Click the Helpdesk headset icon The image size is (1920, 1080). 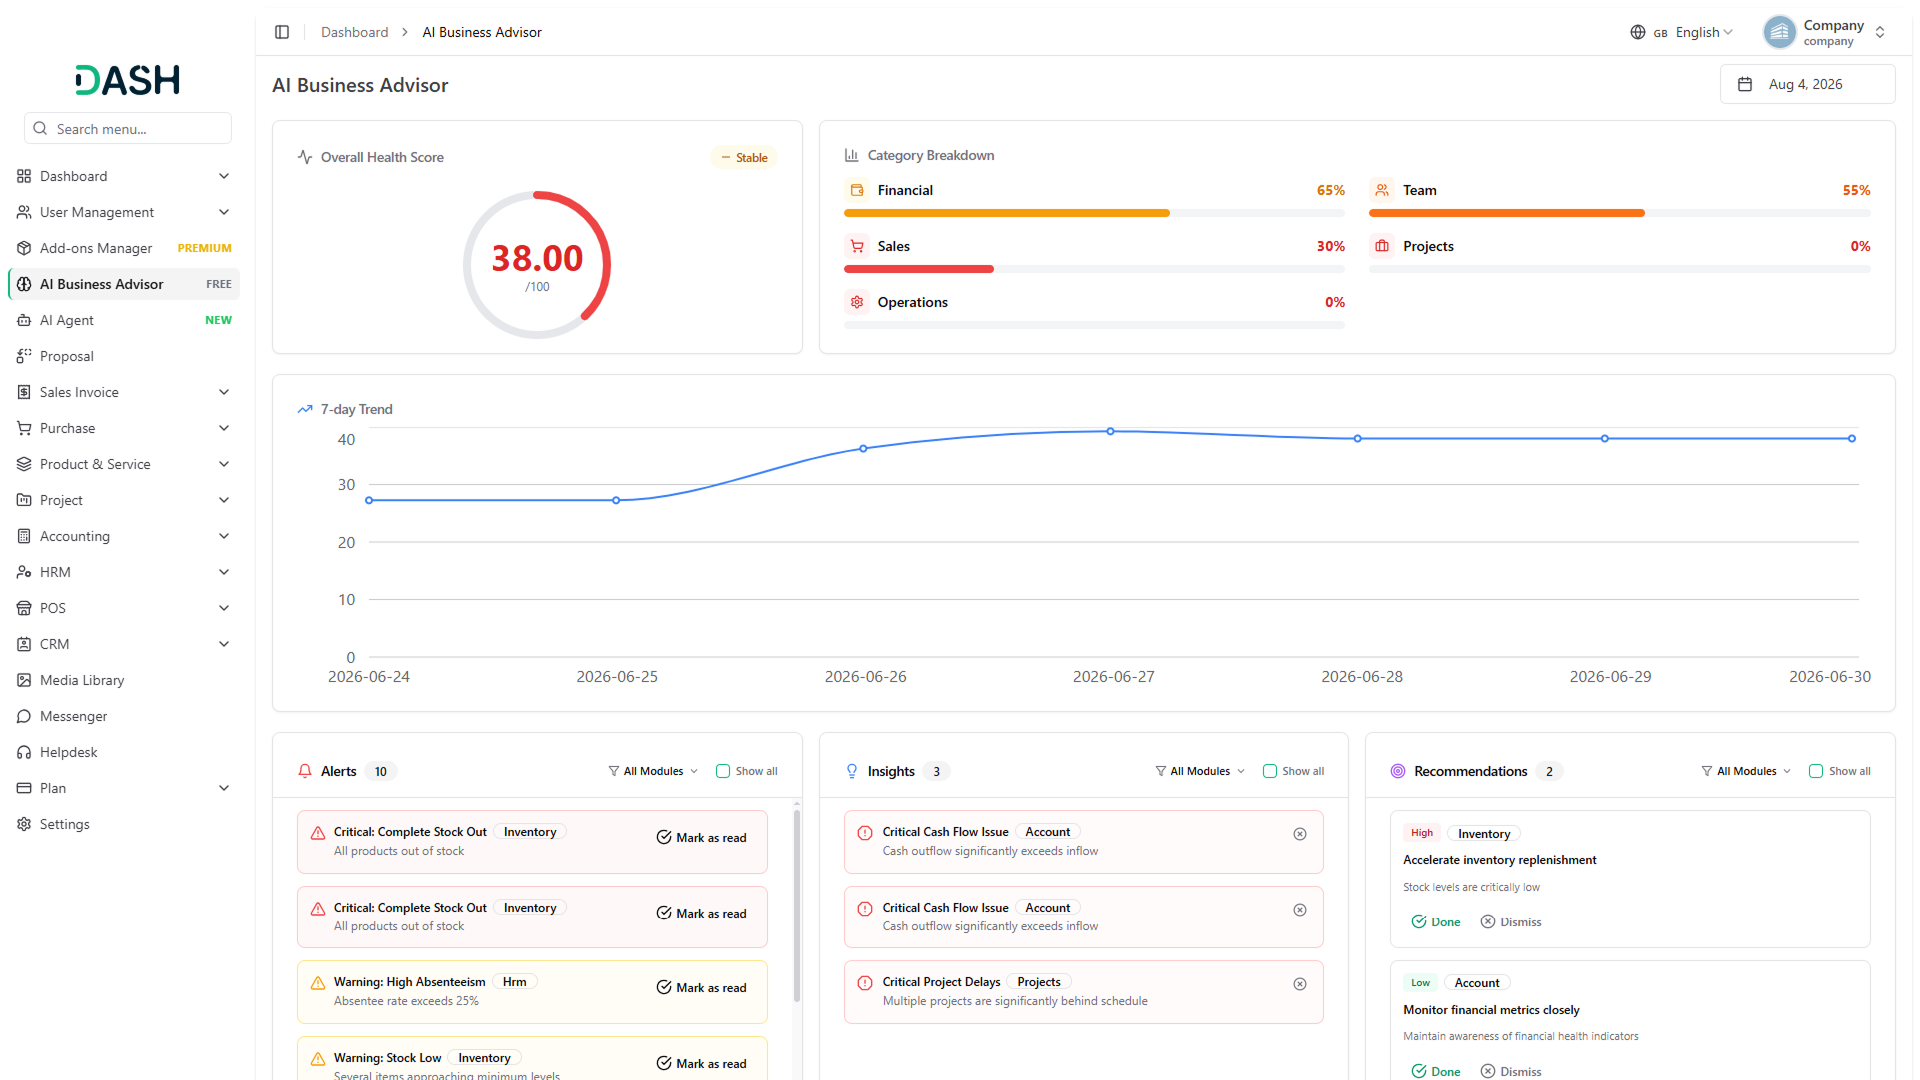click(24, 752)
